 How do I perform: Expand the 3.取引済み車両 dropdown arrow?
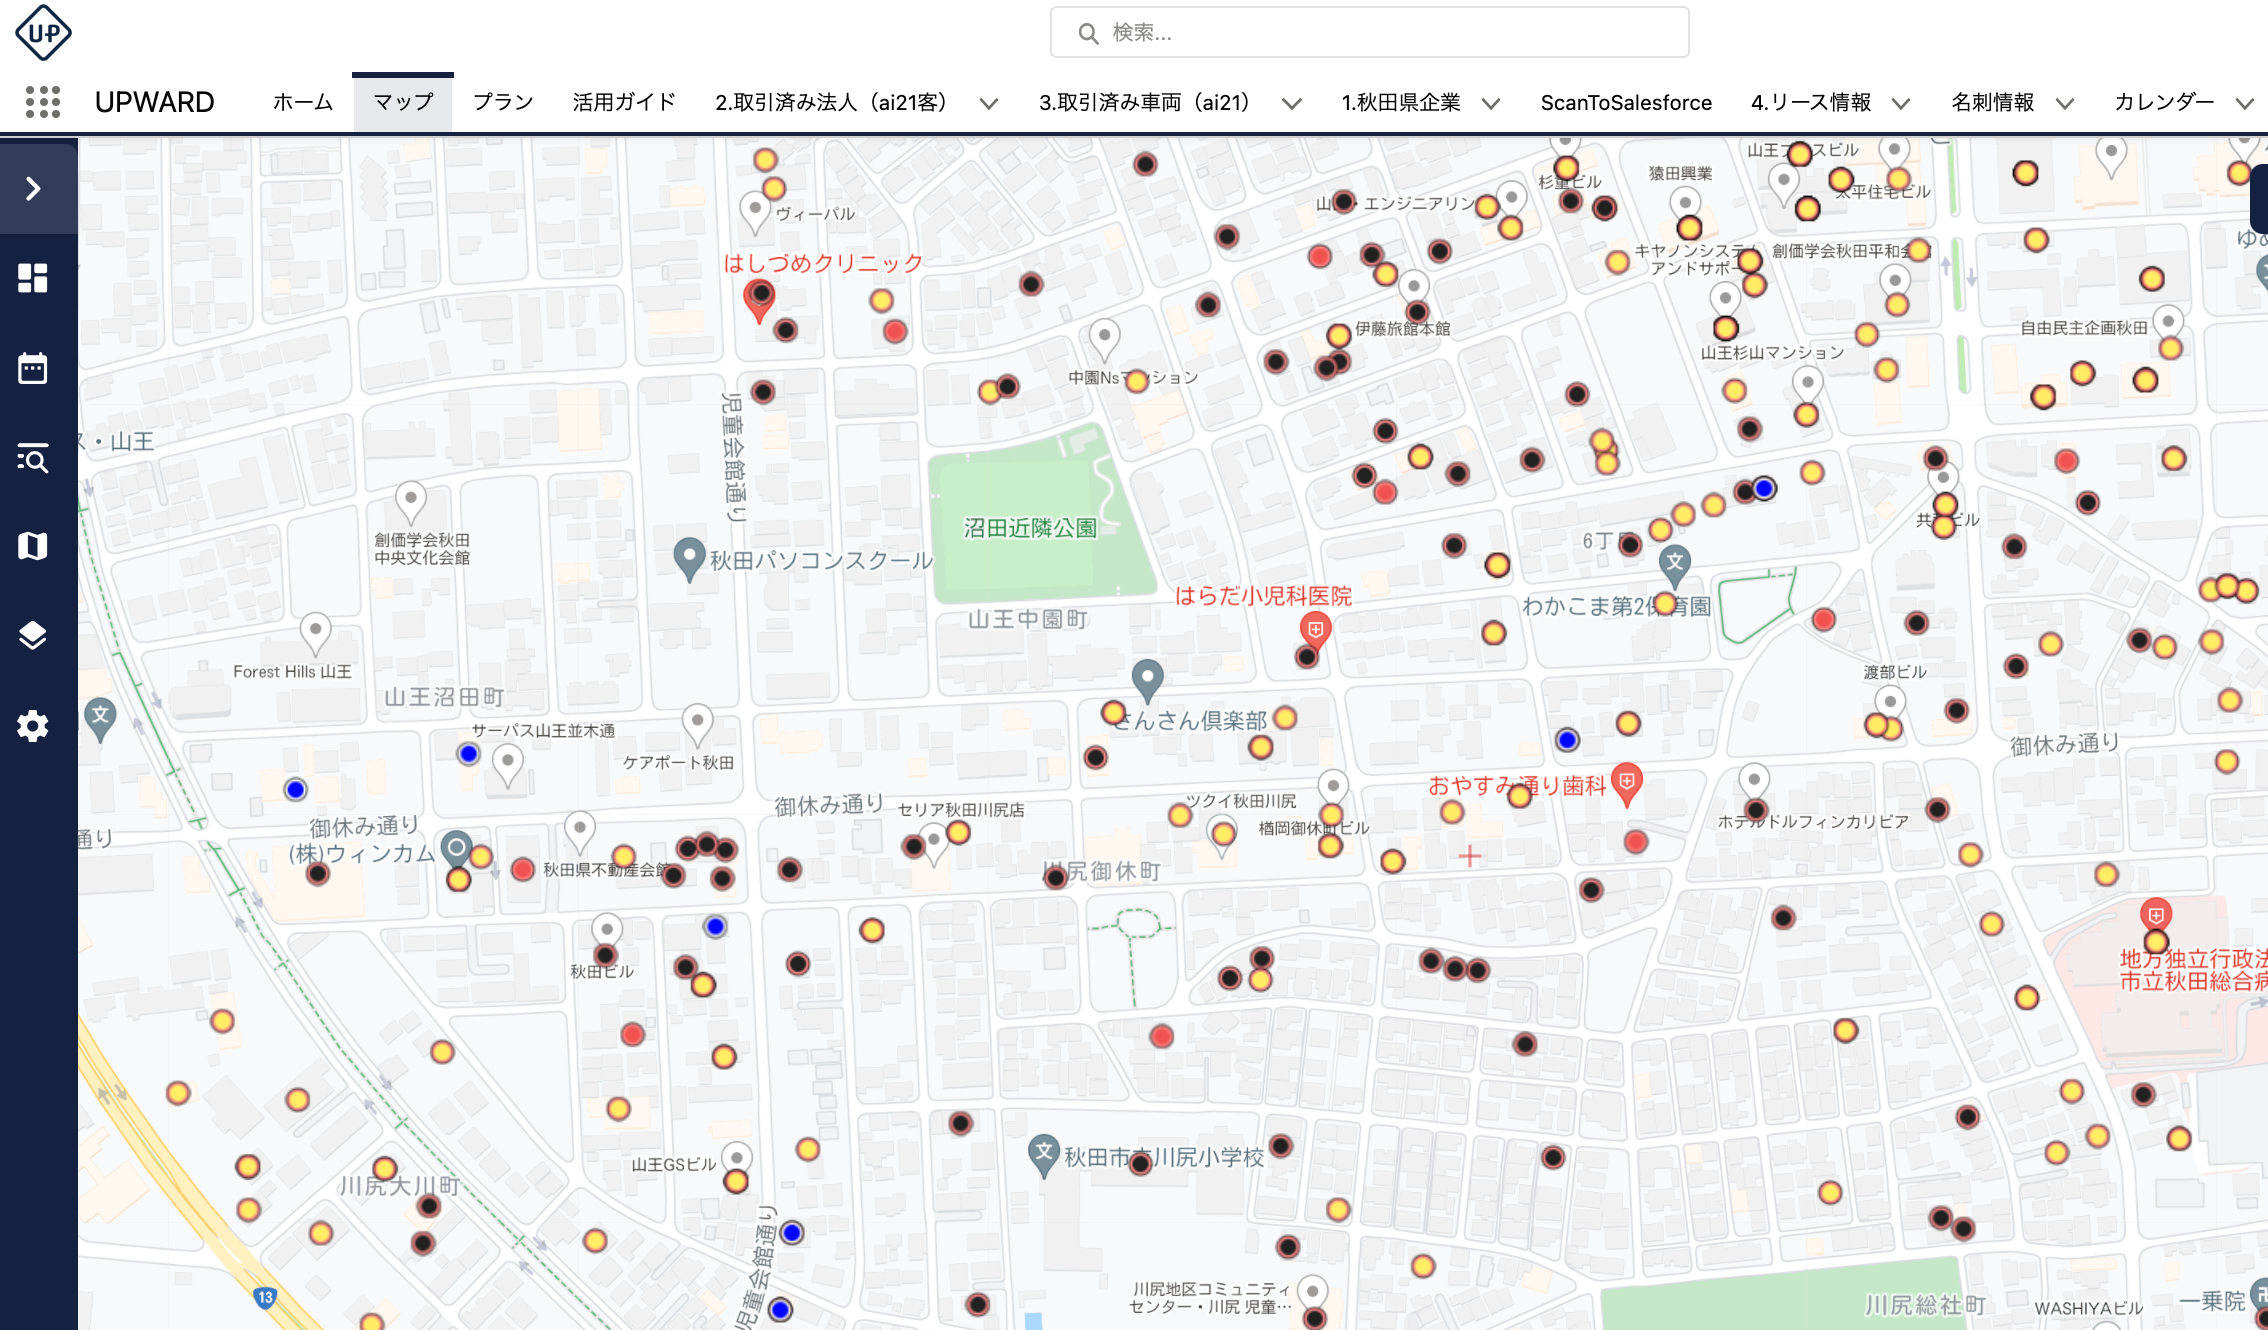[1291, 103]
